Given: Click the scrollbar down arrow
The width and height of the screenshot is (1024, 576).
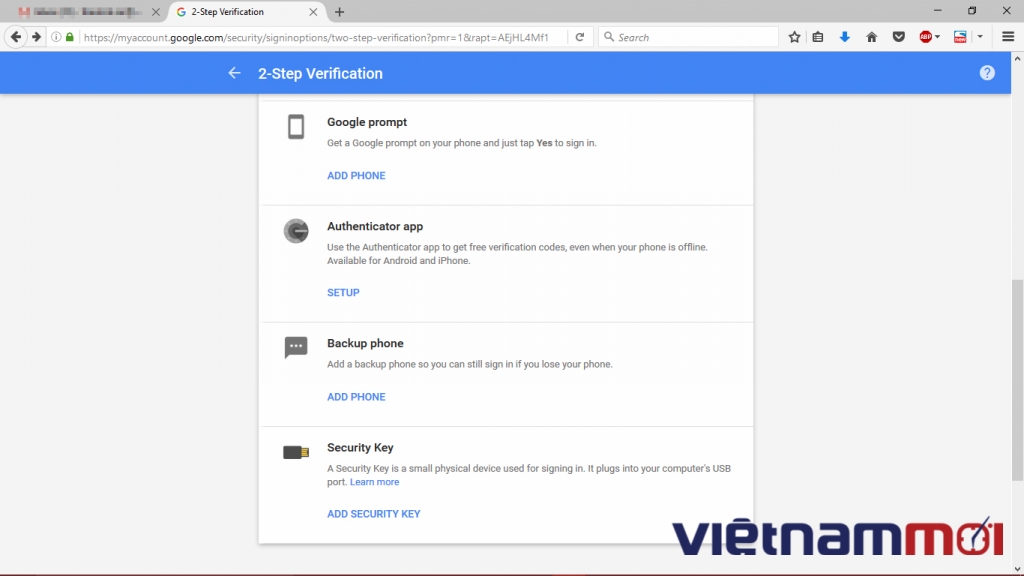Looking at the screenshot, I should click(x=1017, y=569).
